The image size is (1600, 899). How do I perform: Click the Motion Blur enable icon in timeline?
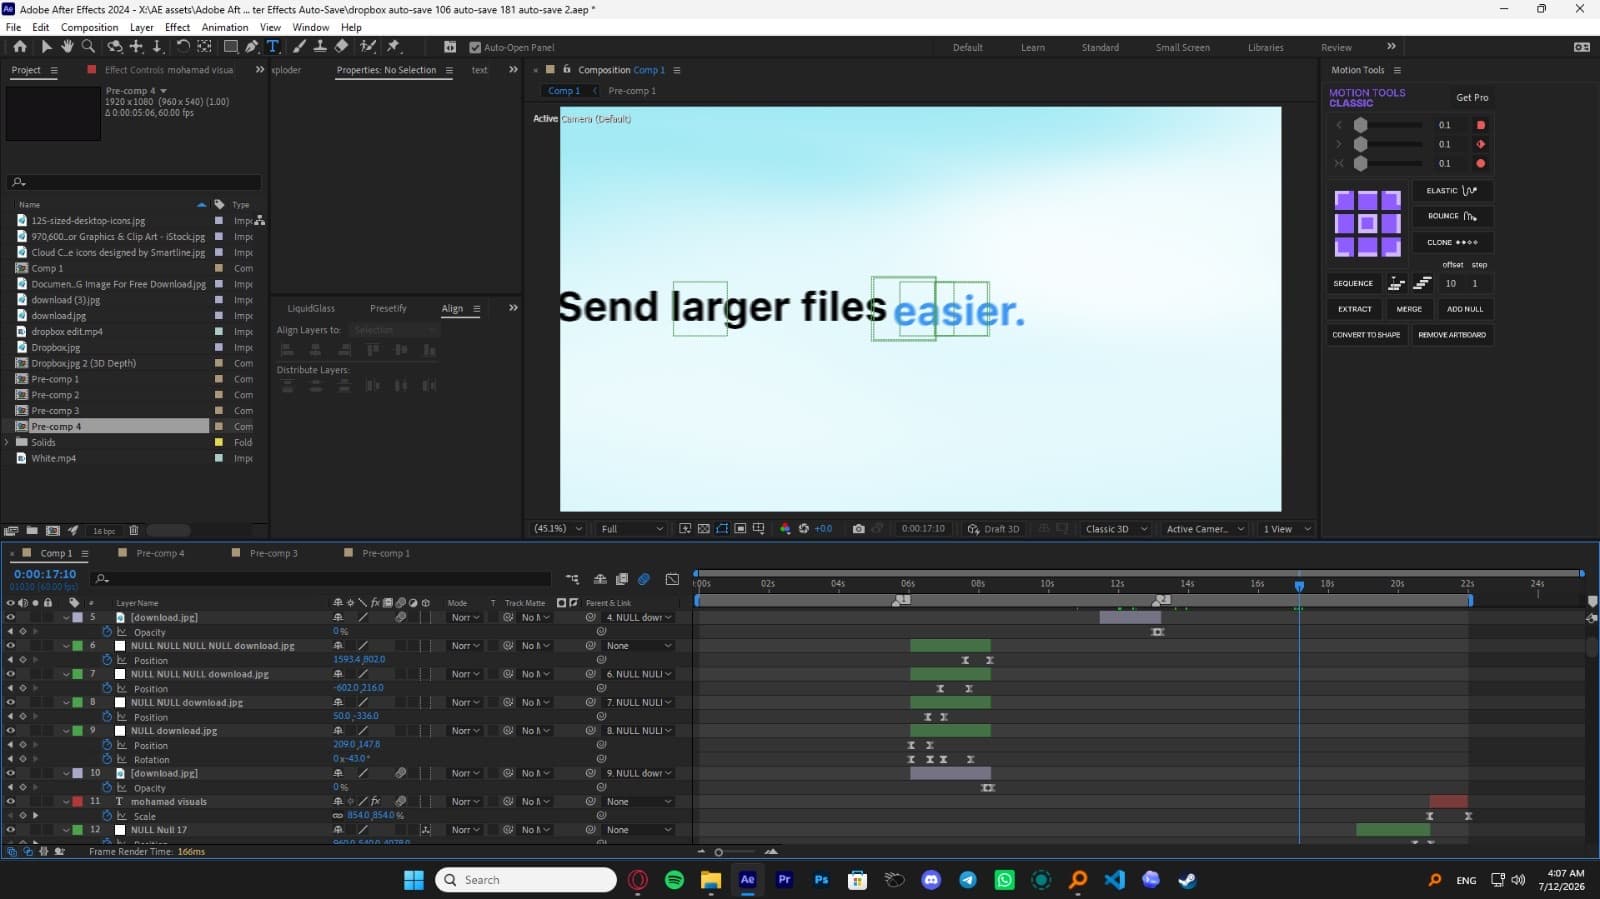(x=644, y=579)
